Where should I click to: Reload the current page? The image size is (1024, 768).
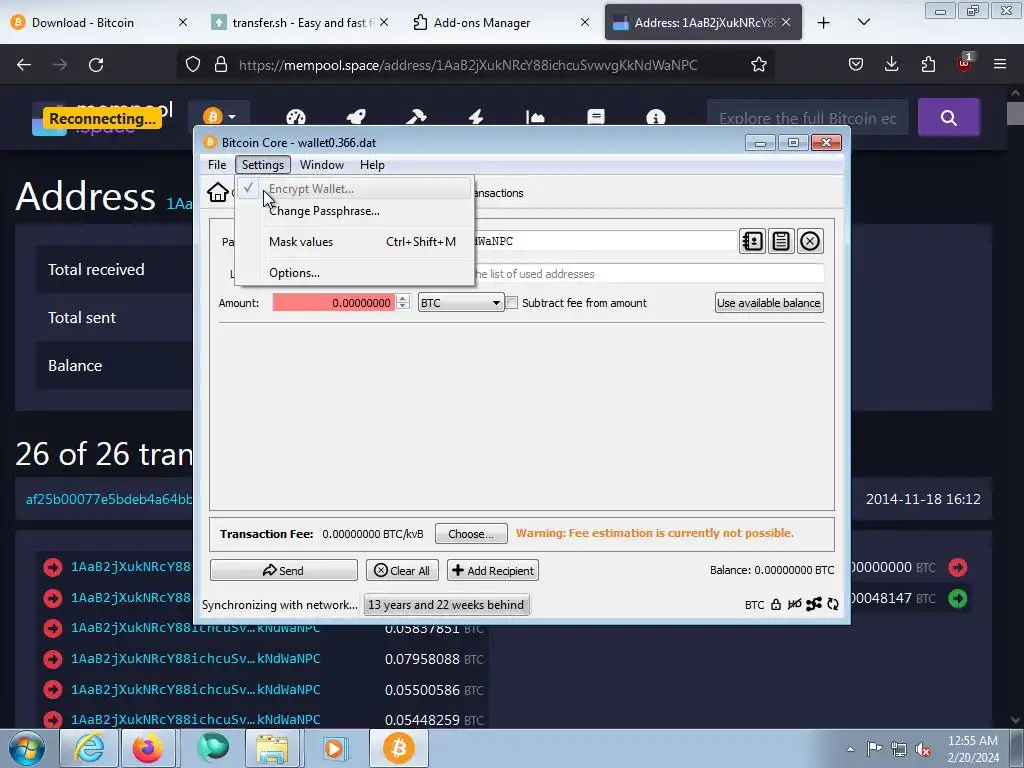point(96,65)
